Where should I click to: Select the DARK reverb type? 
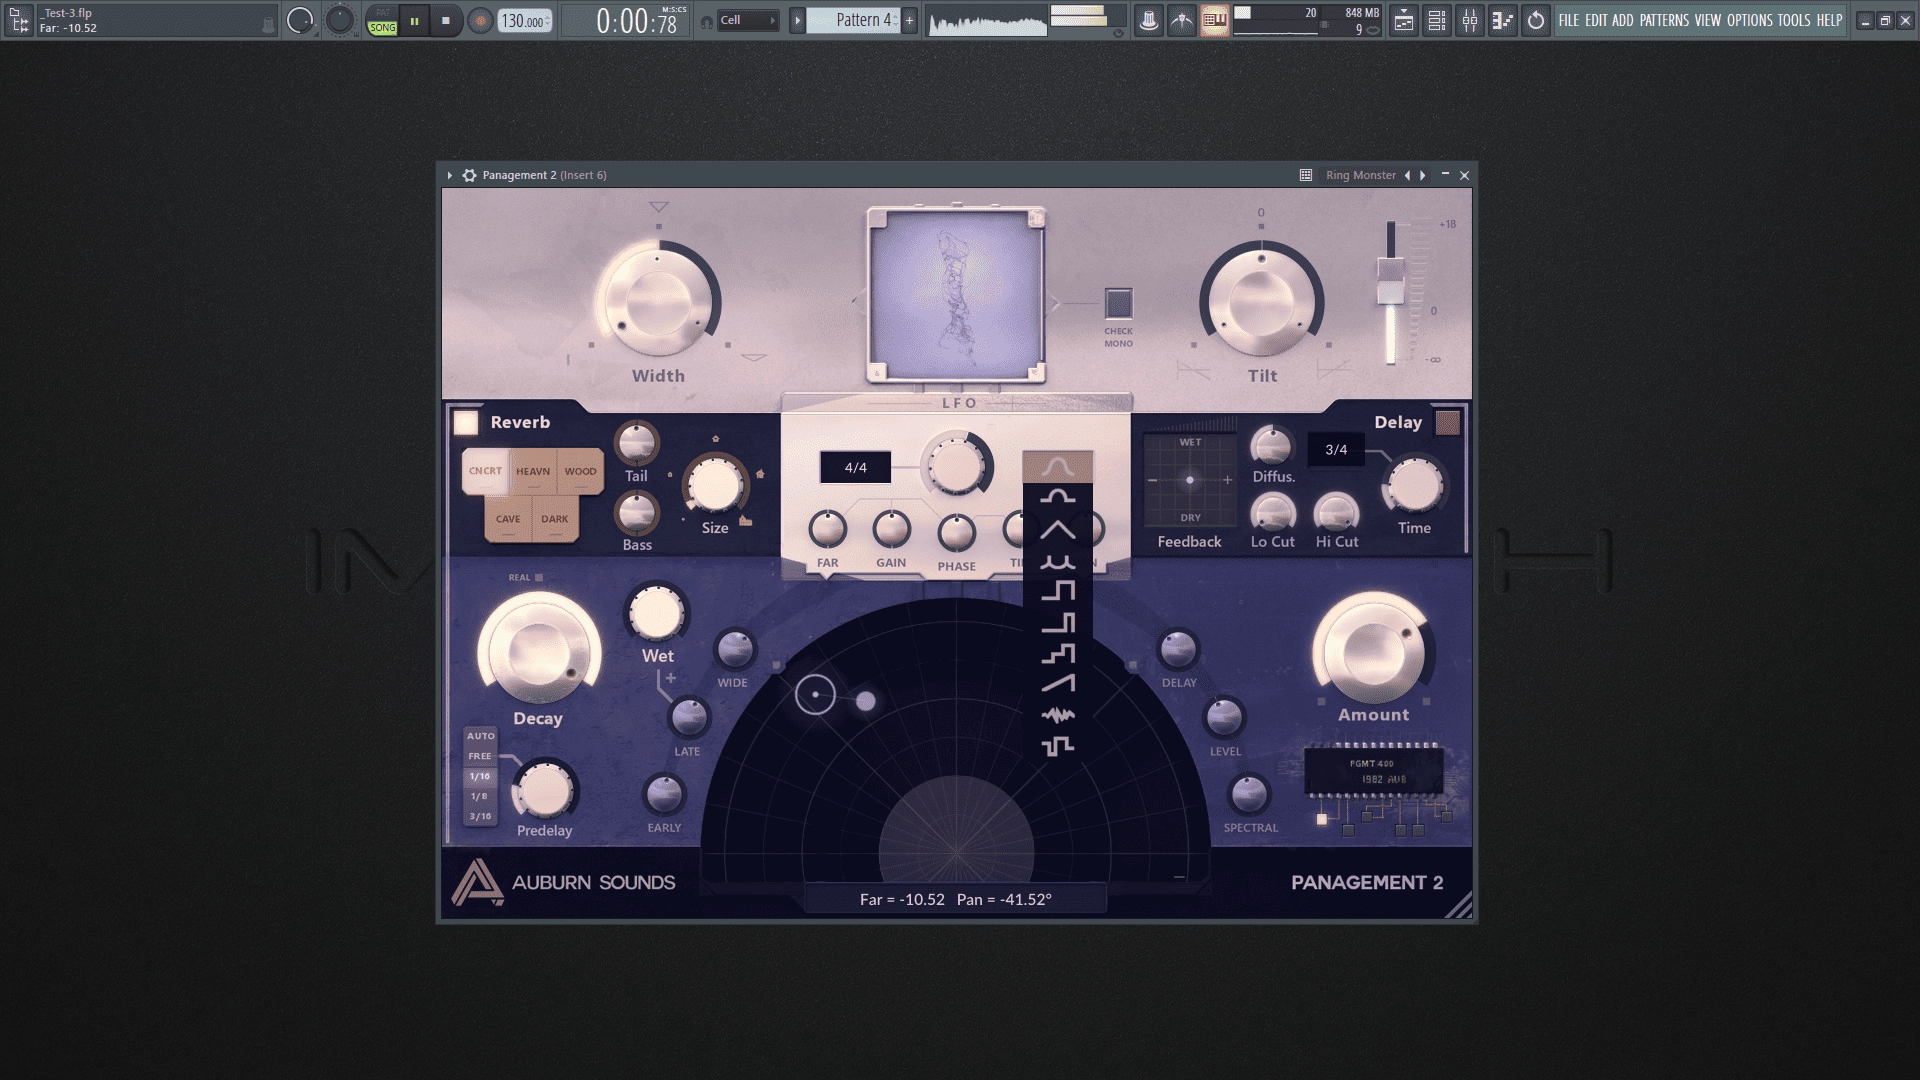(554, 519)
